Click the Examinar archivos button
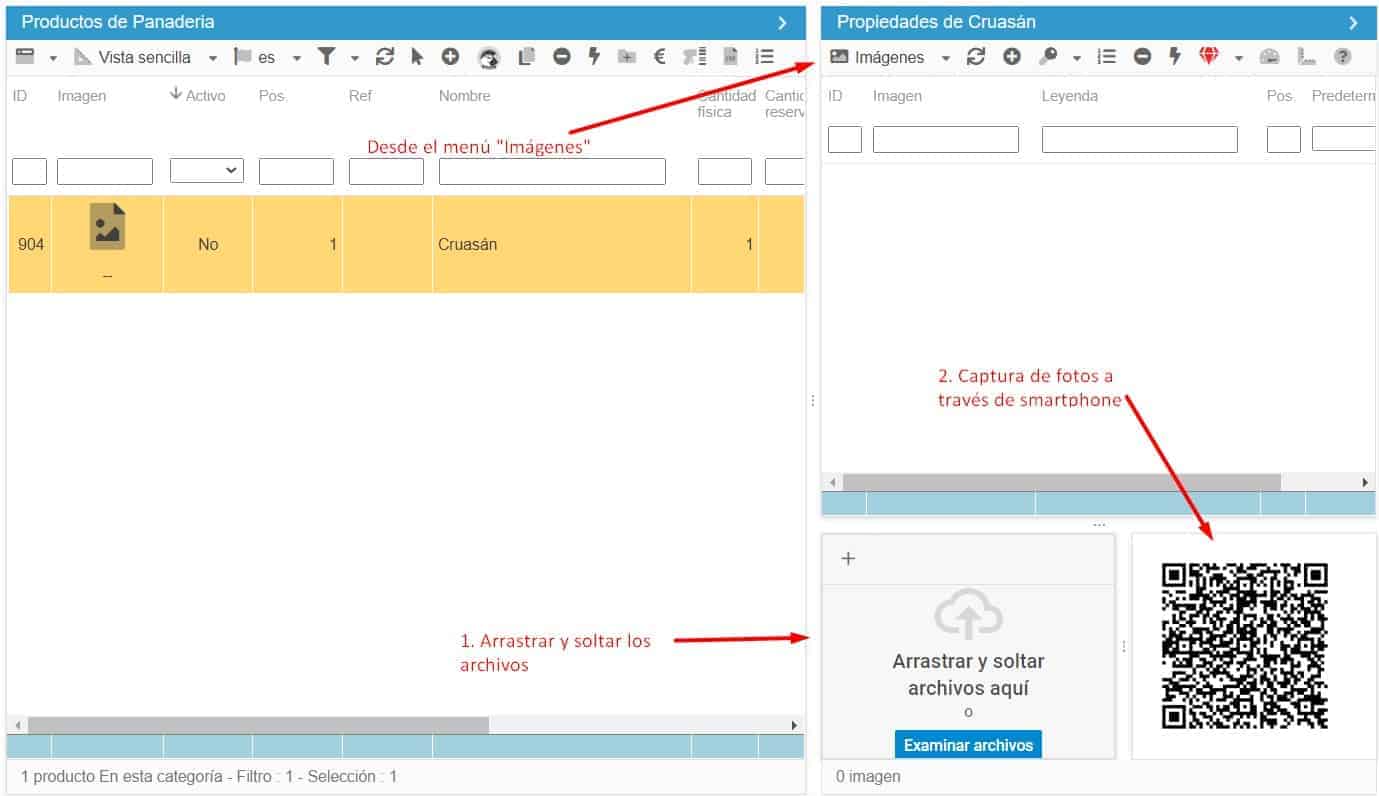This screenshot has width=1379, height=796. pyautogui.click(x=967, y=745)
